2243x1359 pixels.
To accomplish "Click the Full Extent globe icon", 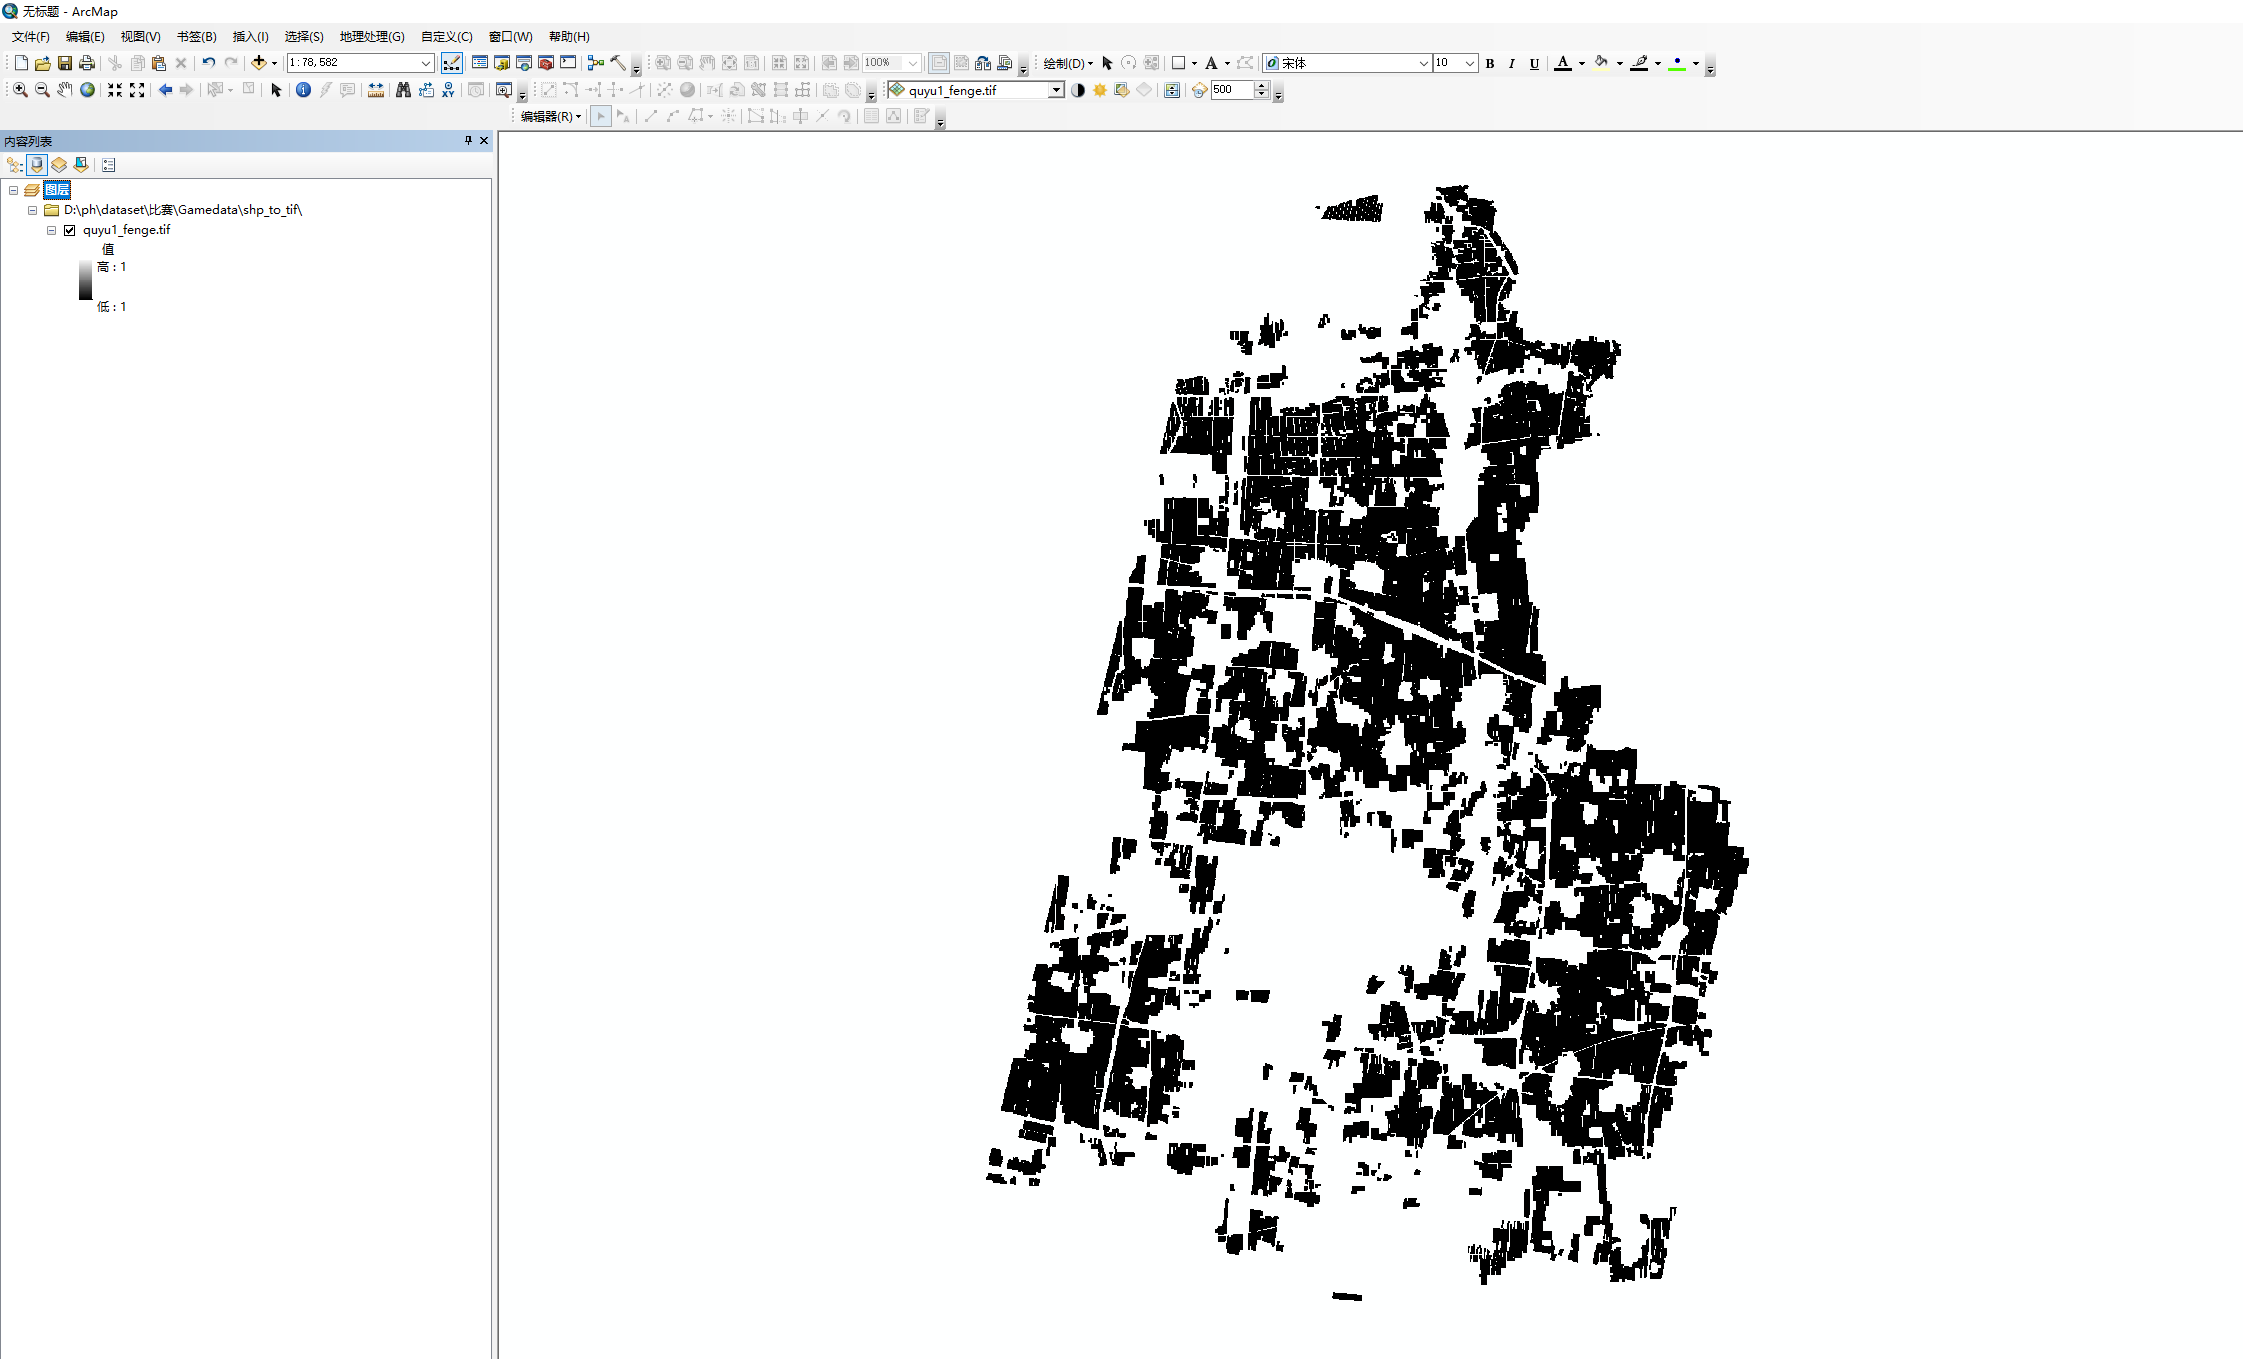I will tap(87, 89).
